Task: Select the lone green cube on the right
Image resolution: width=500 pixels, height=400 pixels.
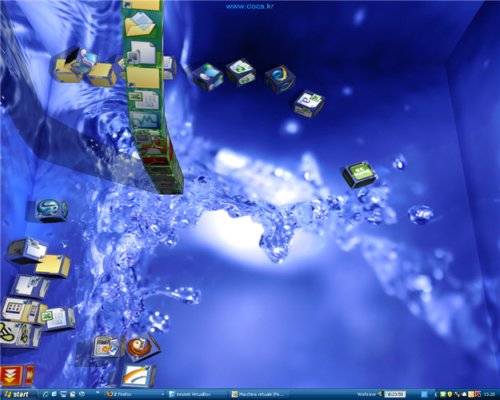Action: [359, 174]
